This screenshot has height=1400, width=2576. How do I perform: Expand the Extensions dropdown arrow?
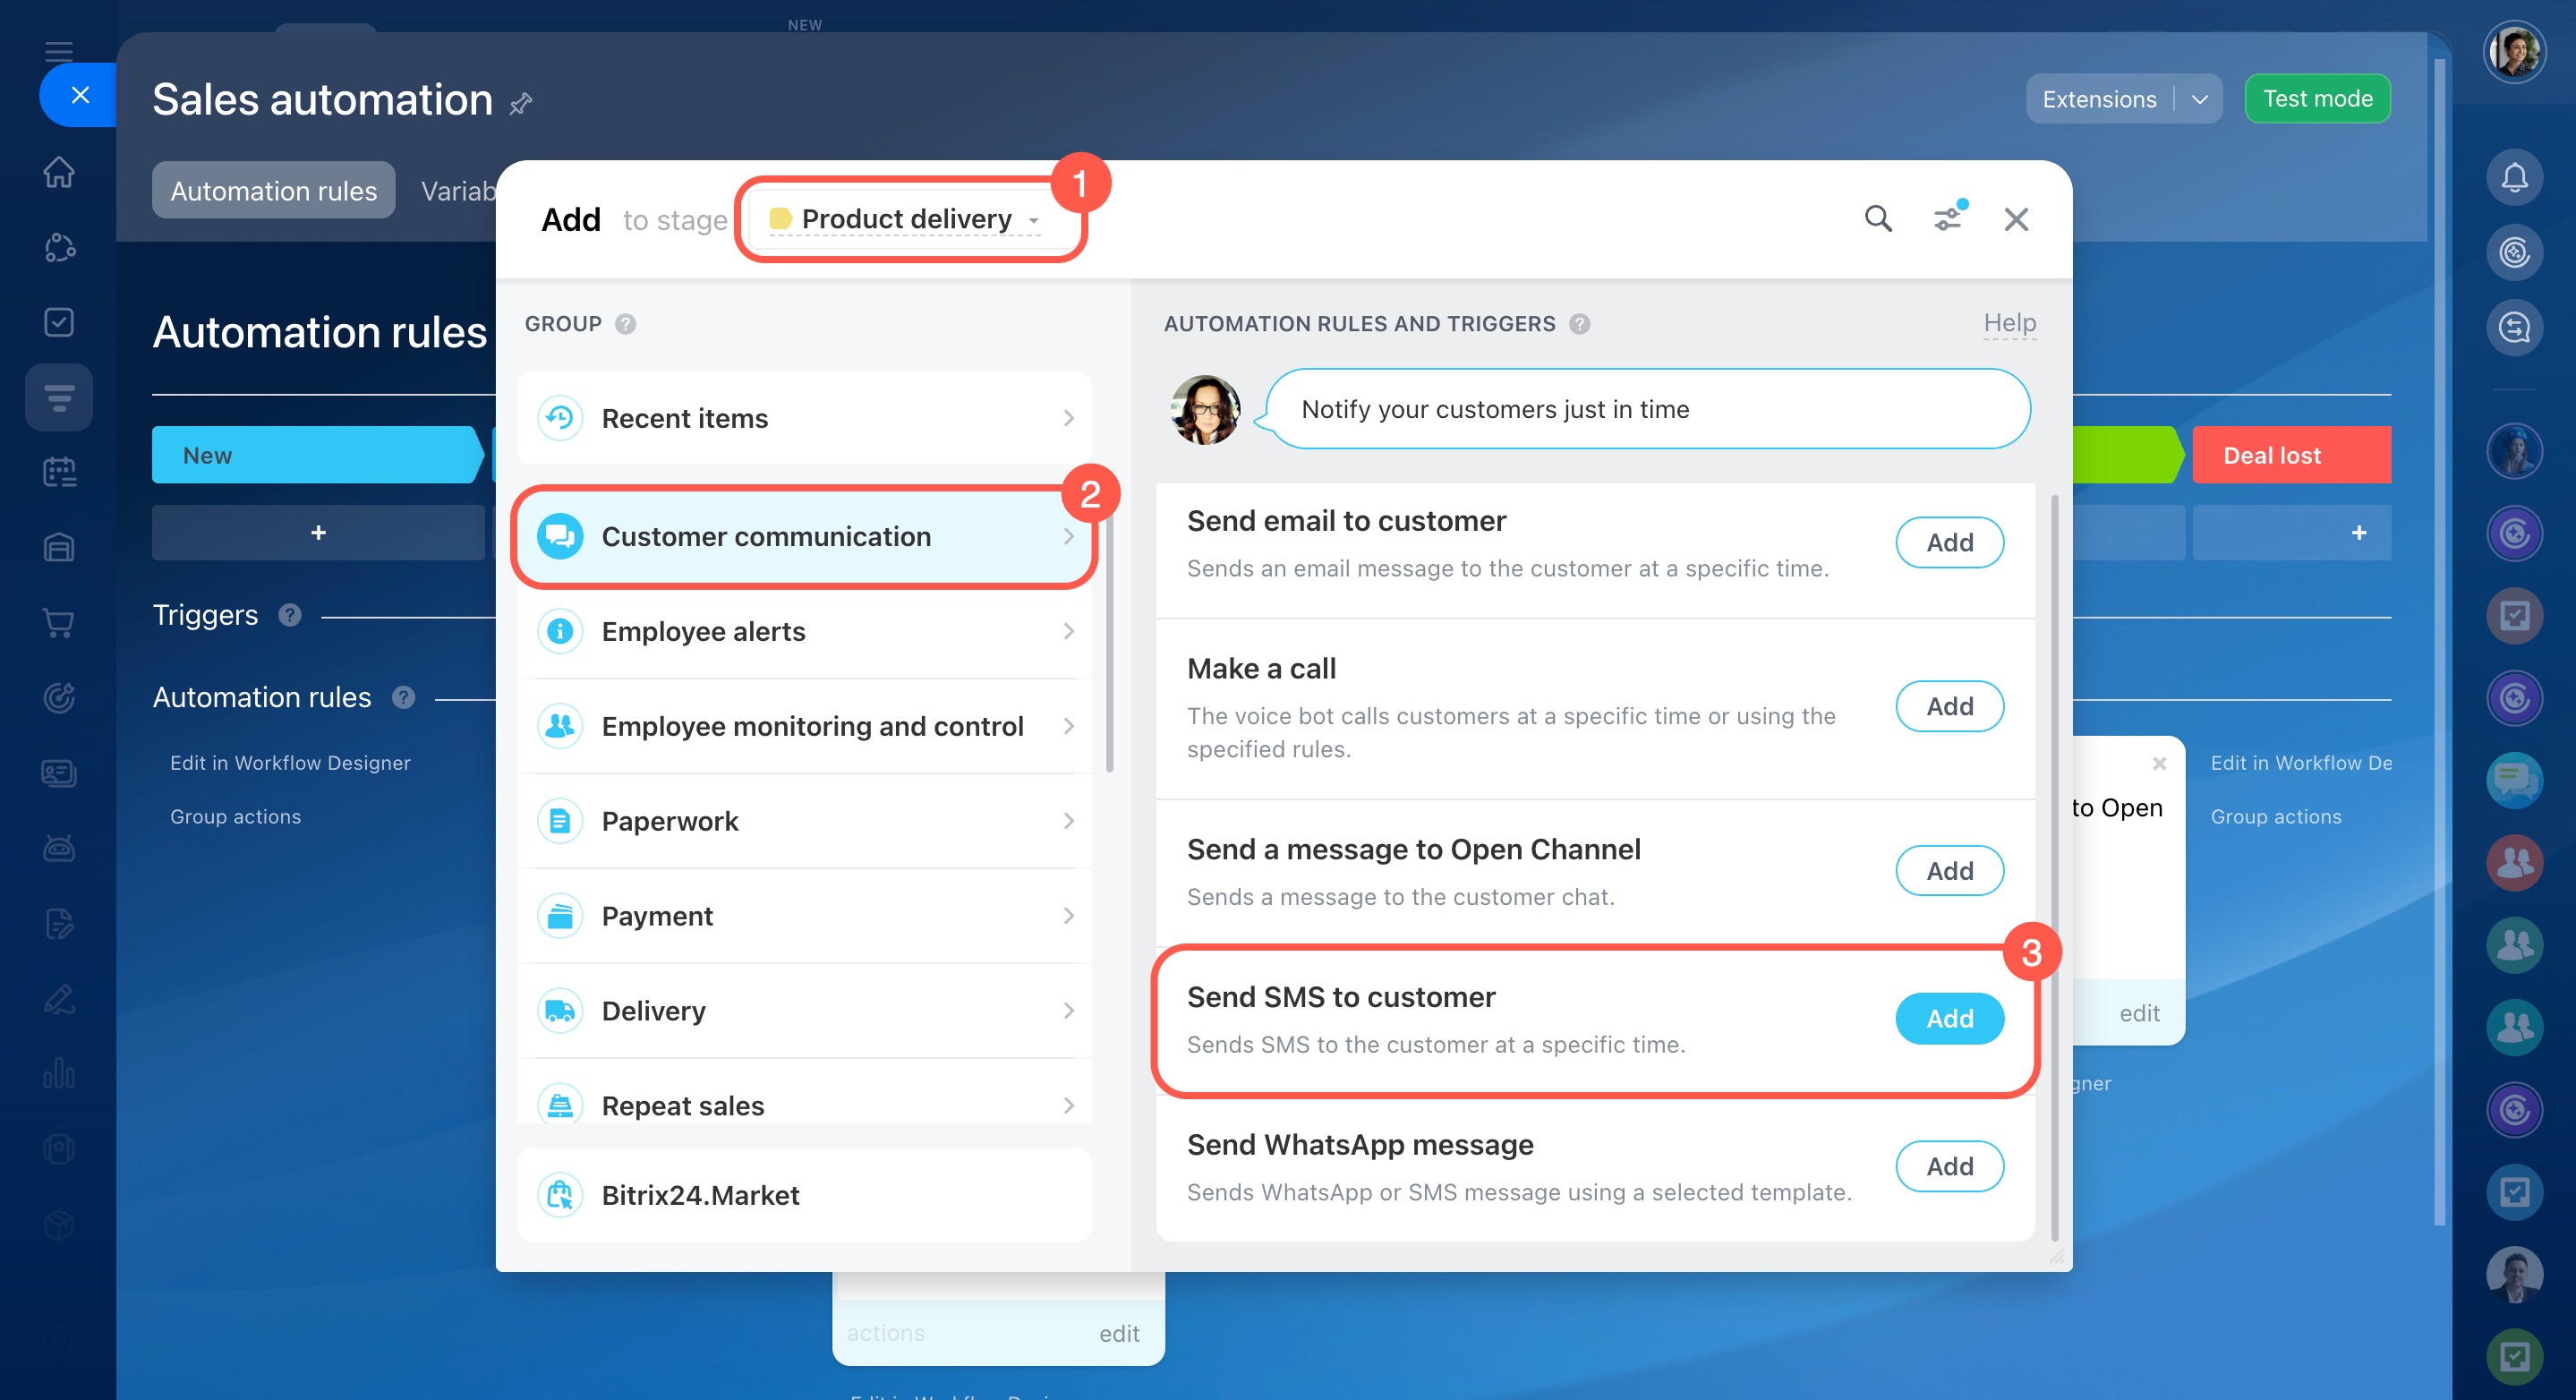coord(2199,99)
